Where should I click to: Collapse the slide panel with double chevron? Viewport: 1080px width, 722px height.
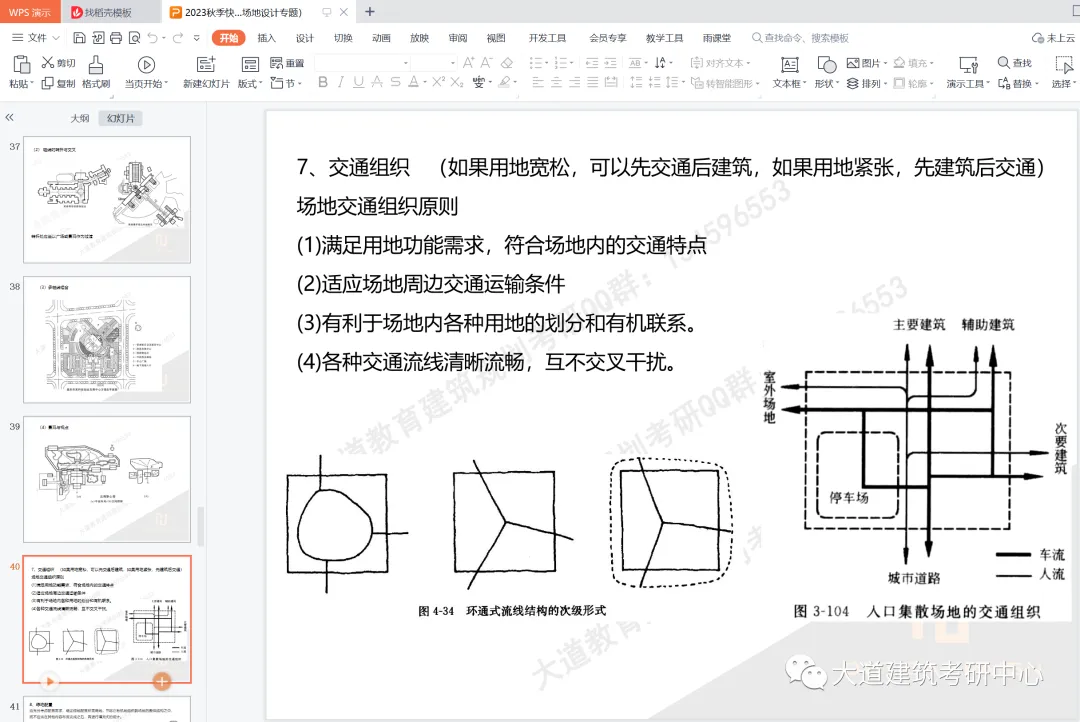click(10, 118)
